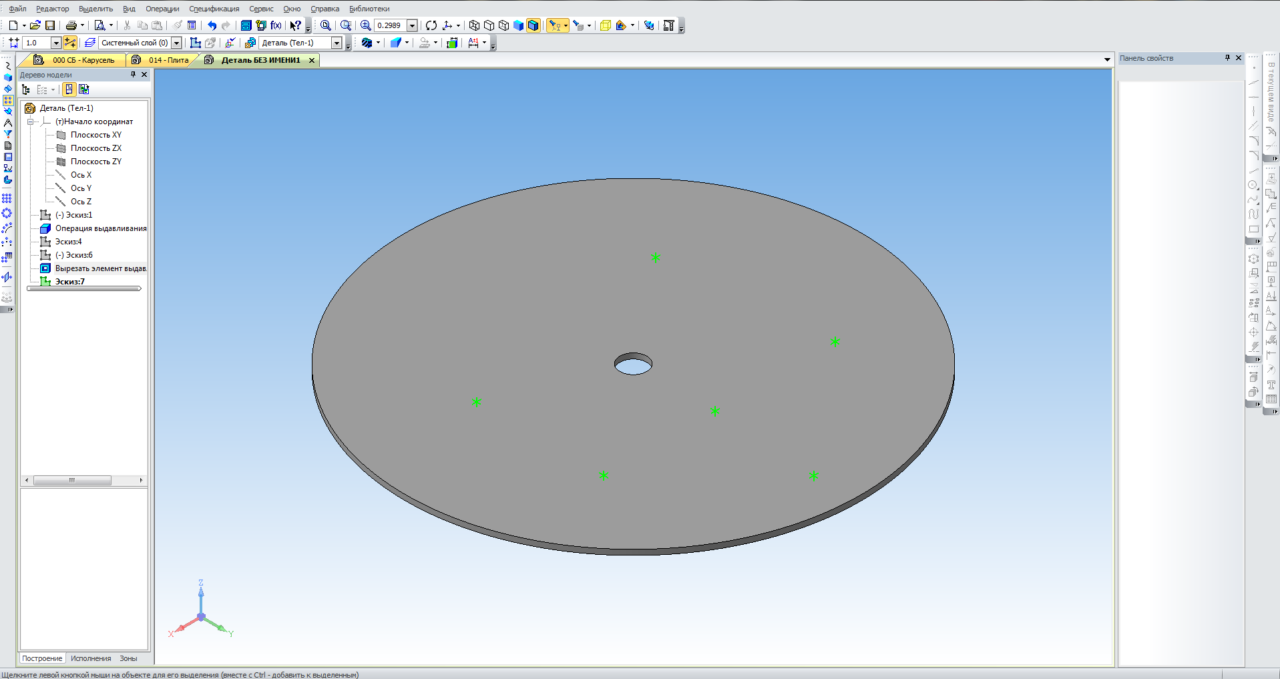Enable shaded with edges display mode
Viewport: 1280px width, 679px height.
533,25
